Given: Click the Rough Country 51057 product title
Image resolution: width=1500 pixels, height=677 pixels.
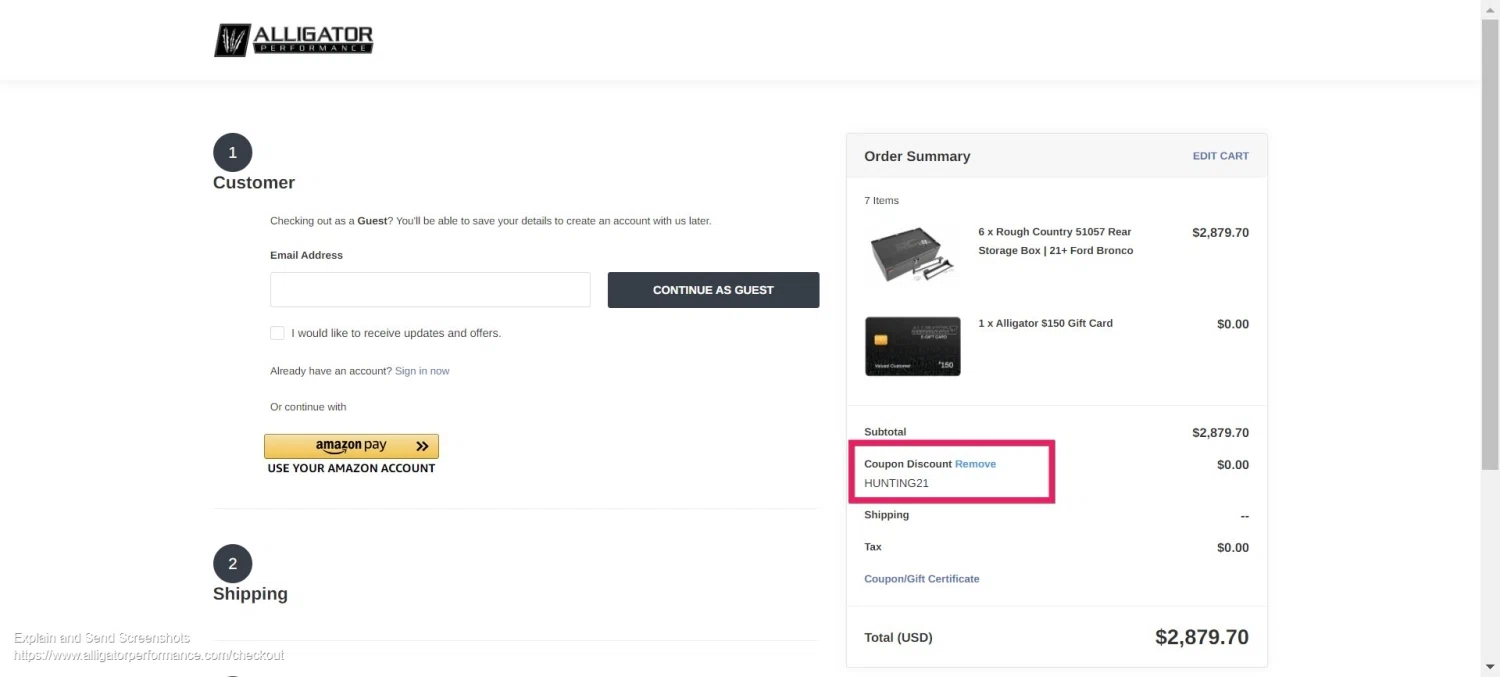Looking at the screenshot, I should click(1055, 241).
